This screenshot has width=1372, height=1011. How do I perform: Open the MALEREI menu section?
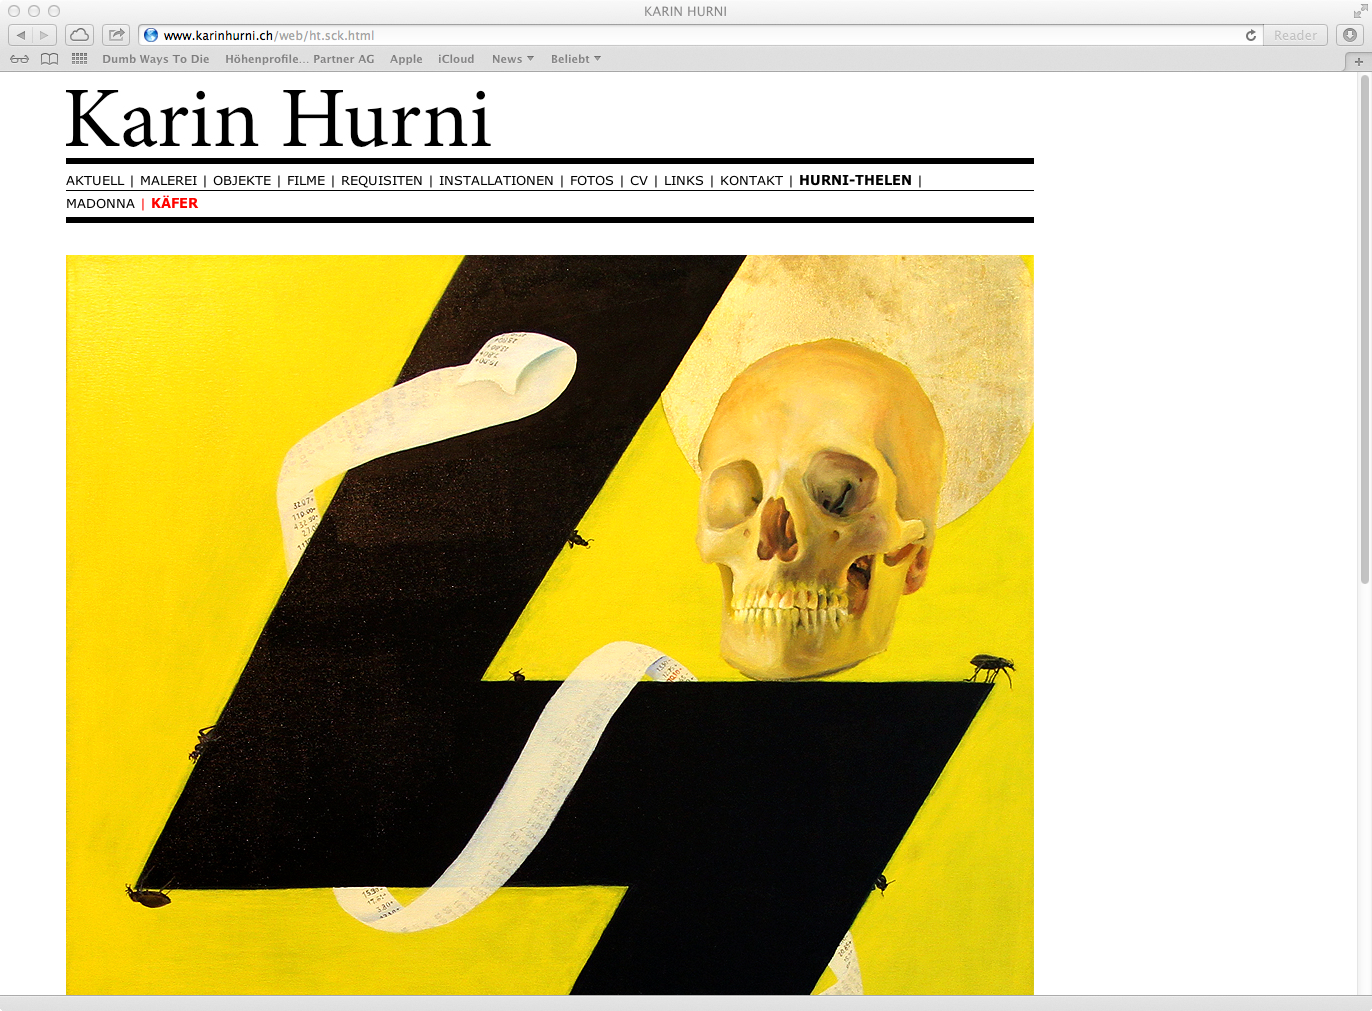coord(168,181)
